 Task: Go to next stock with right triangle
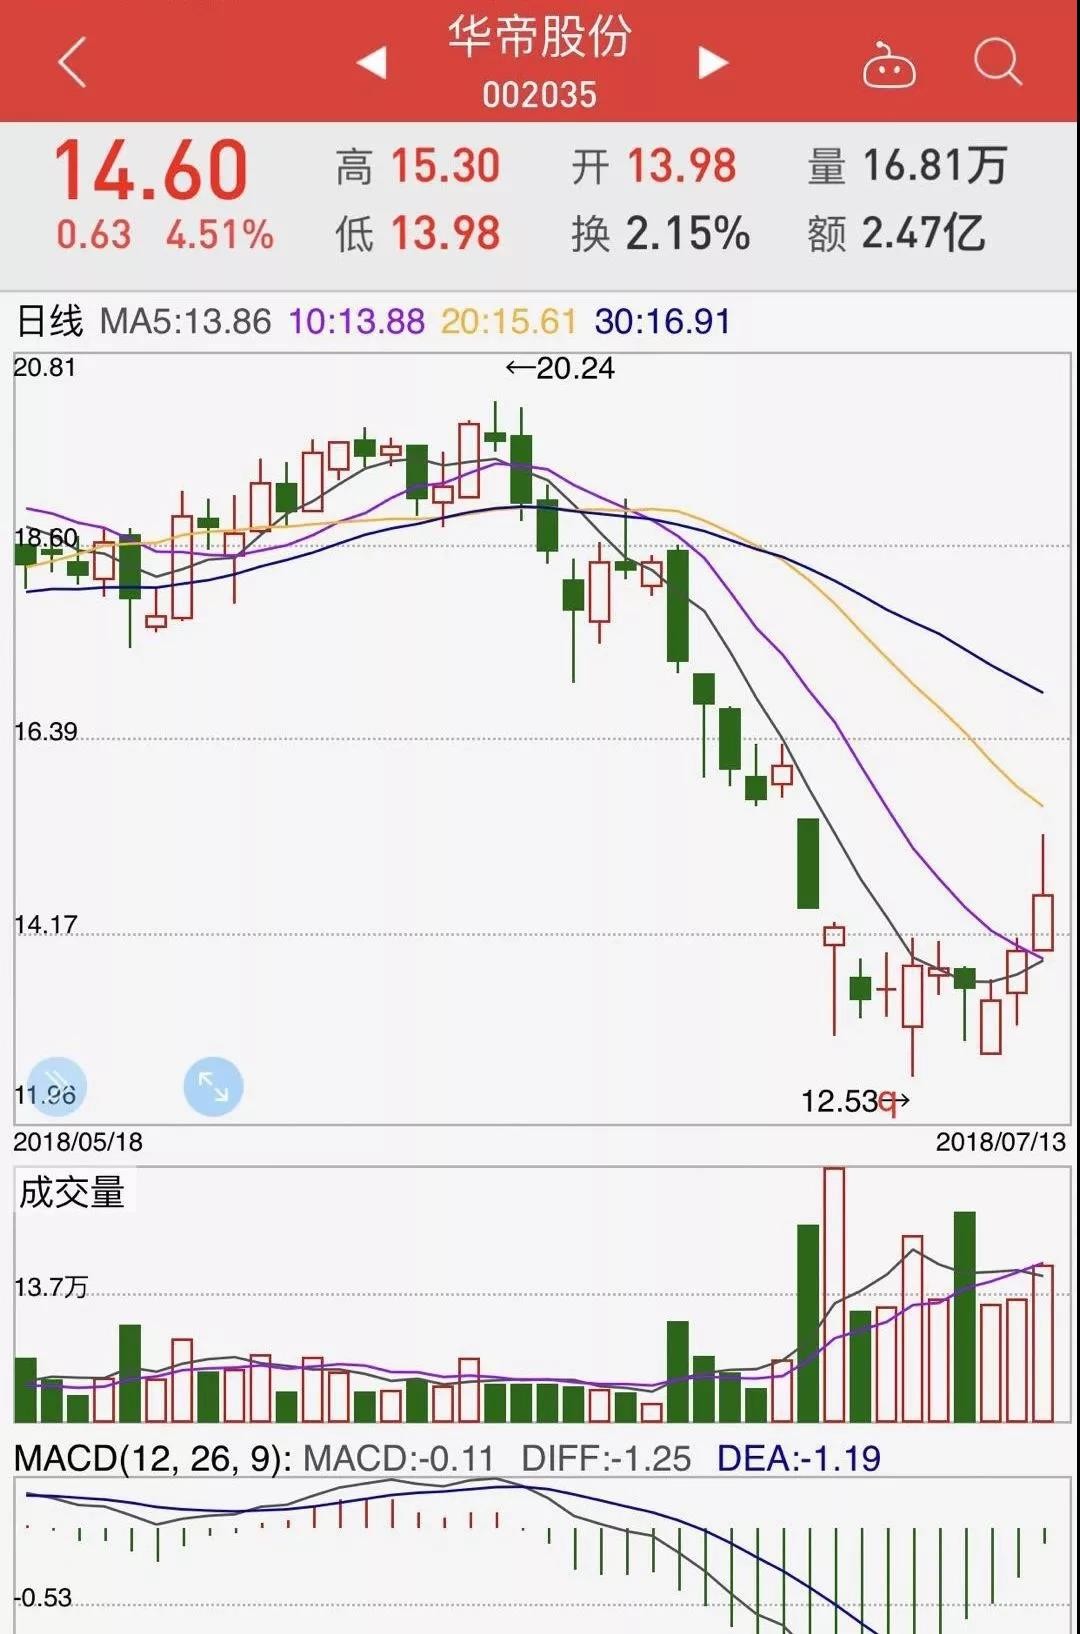click(712, 62)
